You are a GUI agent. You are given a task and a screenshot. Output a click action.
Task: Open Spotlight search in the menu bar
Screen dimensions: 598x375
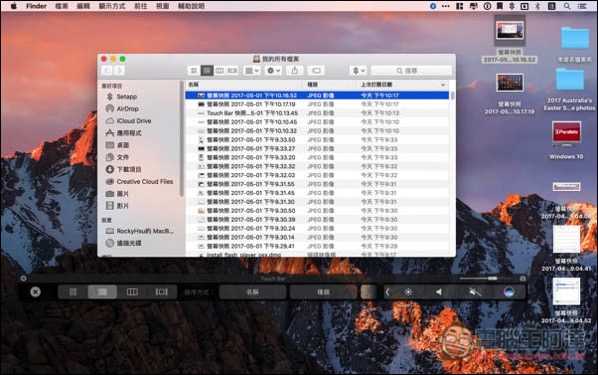pyautogui.click(x=567, y=6)
